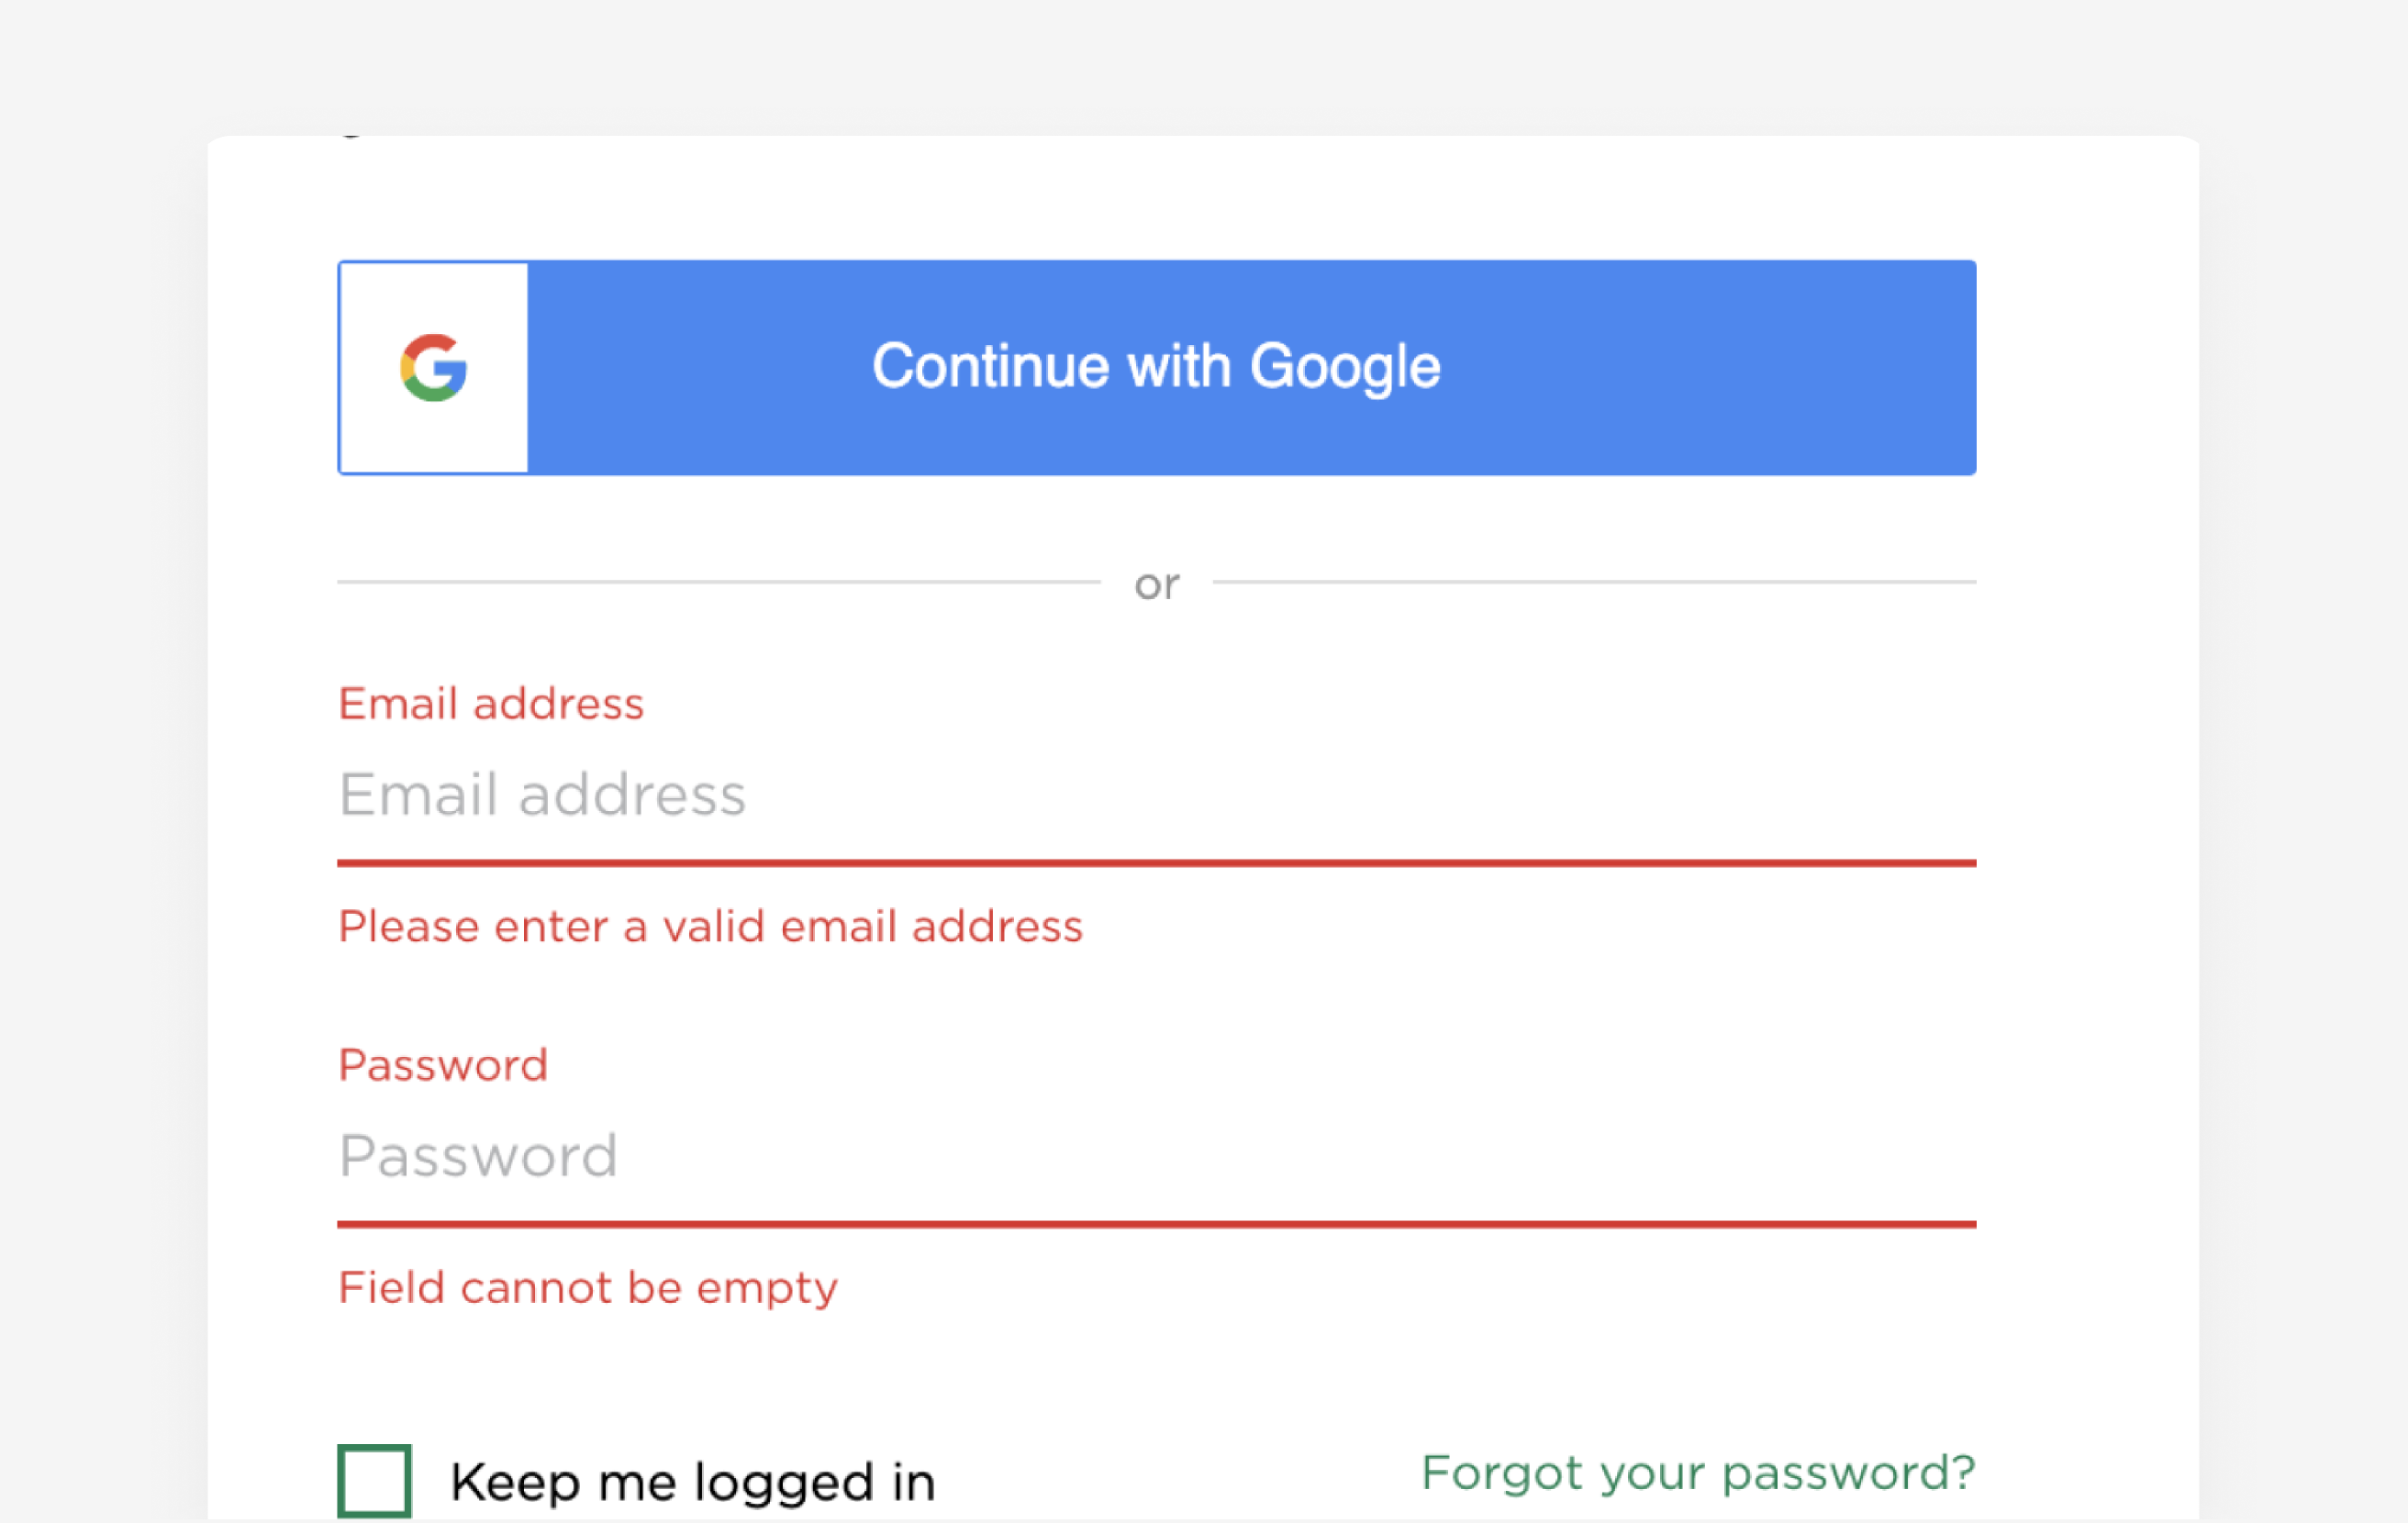Focus the Email address input field
The height and width of the screenshot is (1523, 2408).
tap(1155, 795)
